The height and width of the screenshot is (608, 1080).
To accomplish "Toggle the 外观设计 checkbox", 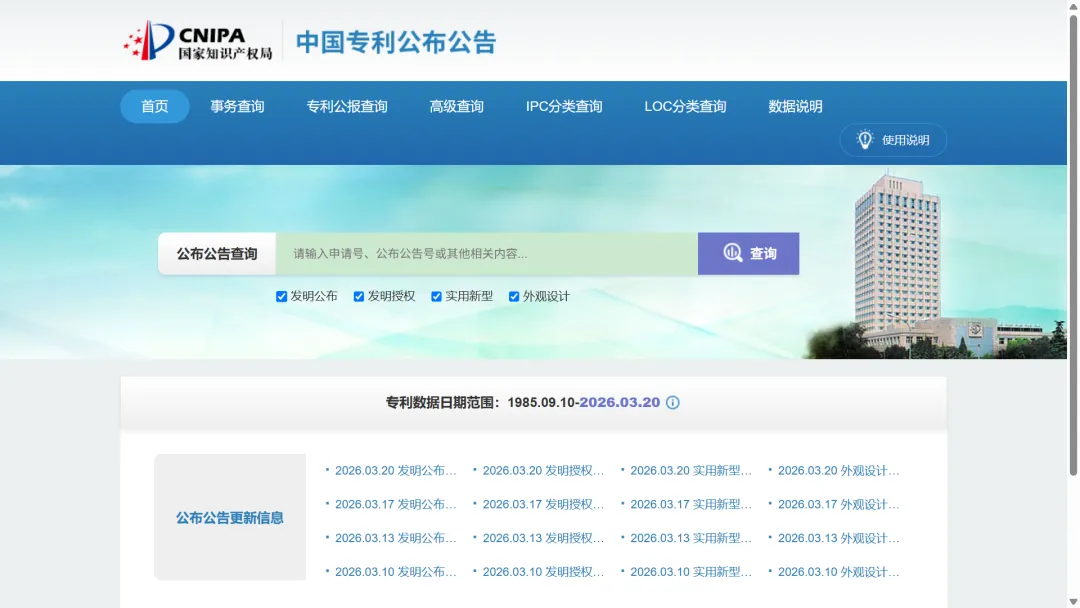I will point(514,297).
